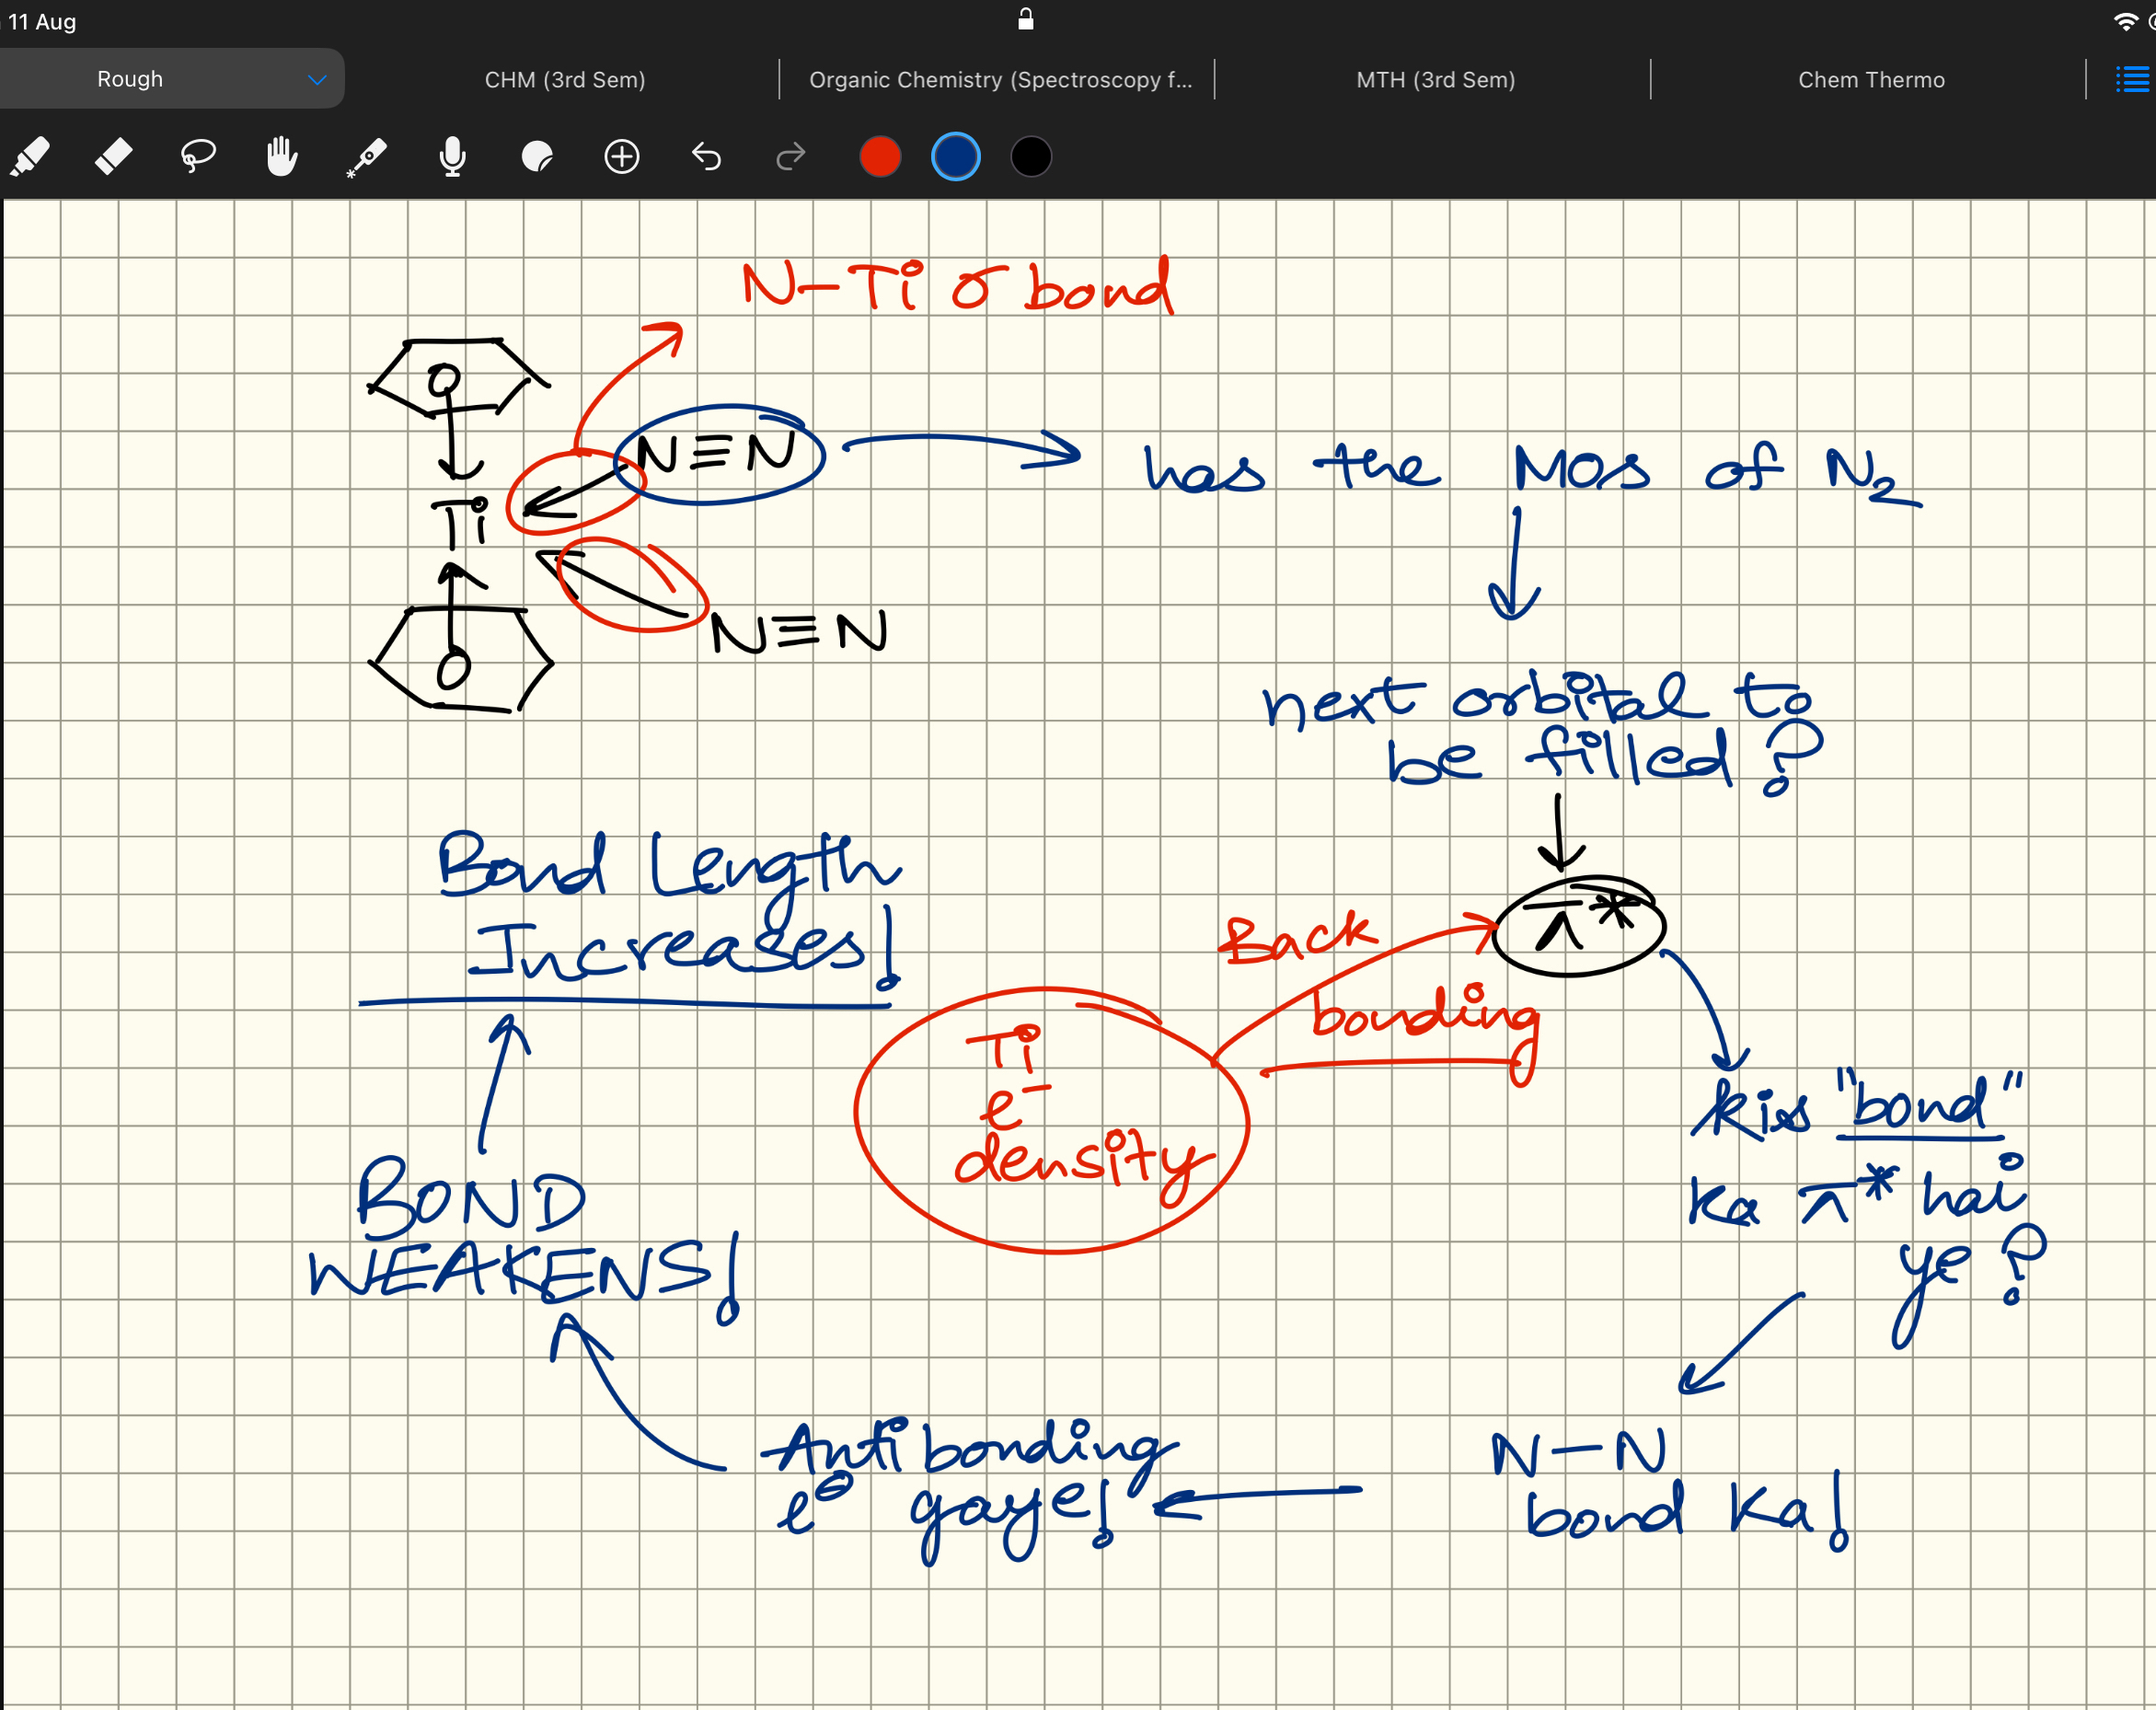Tap the 11 Aug date

click(x=41, y=21)
